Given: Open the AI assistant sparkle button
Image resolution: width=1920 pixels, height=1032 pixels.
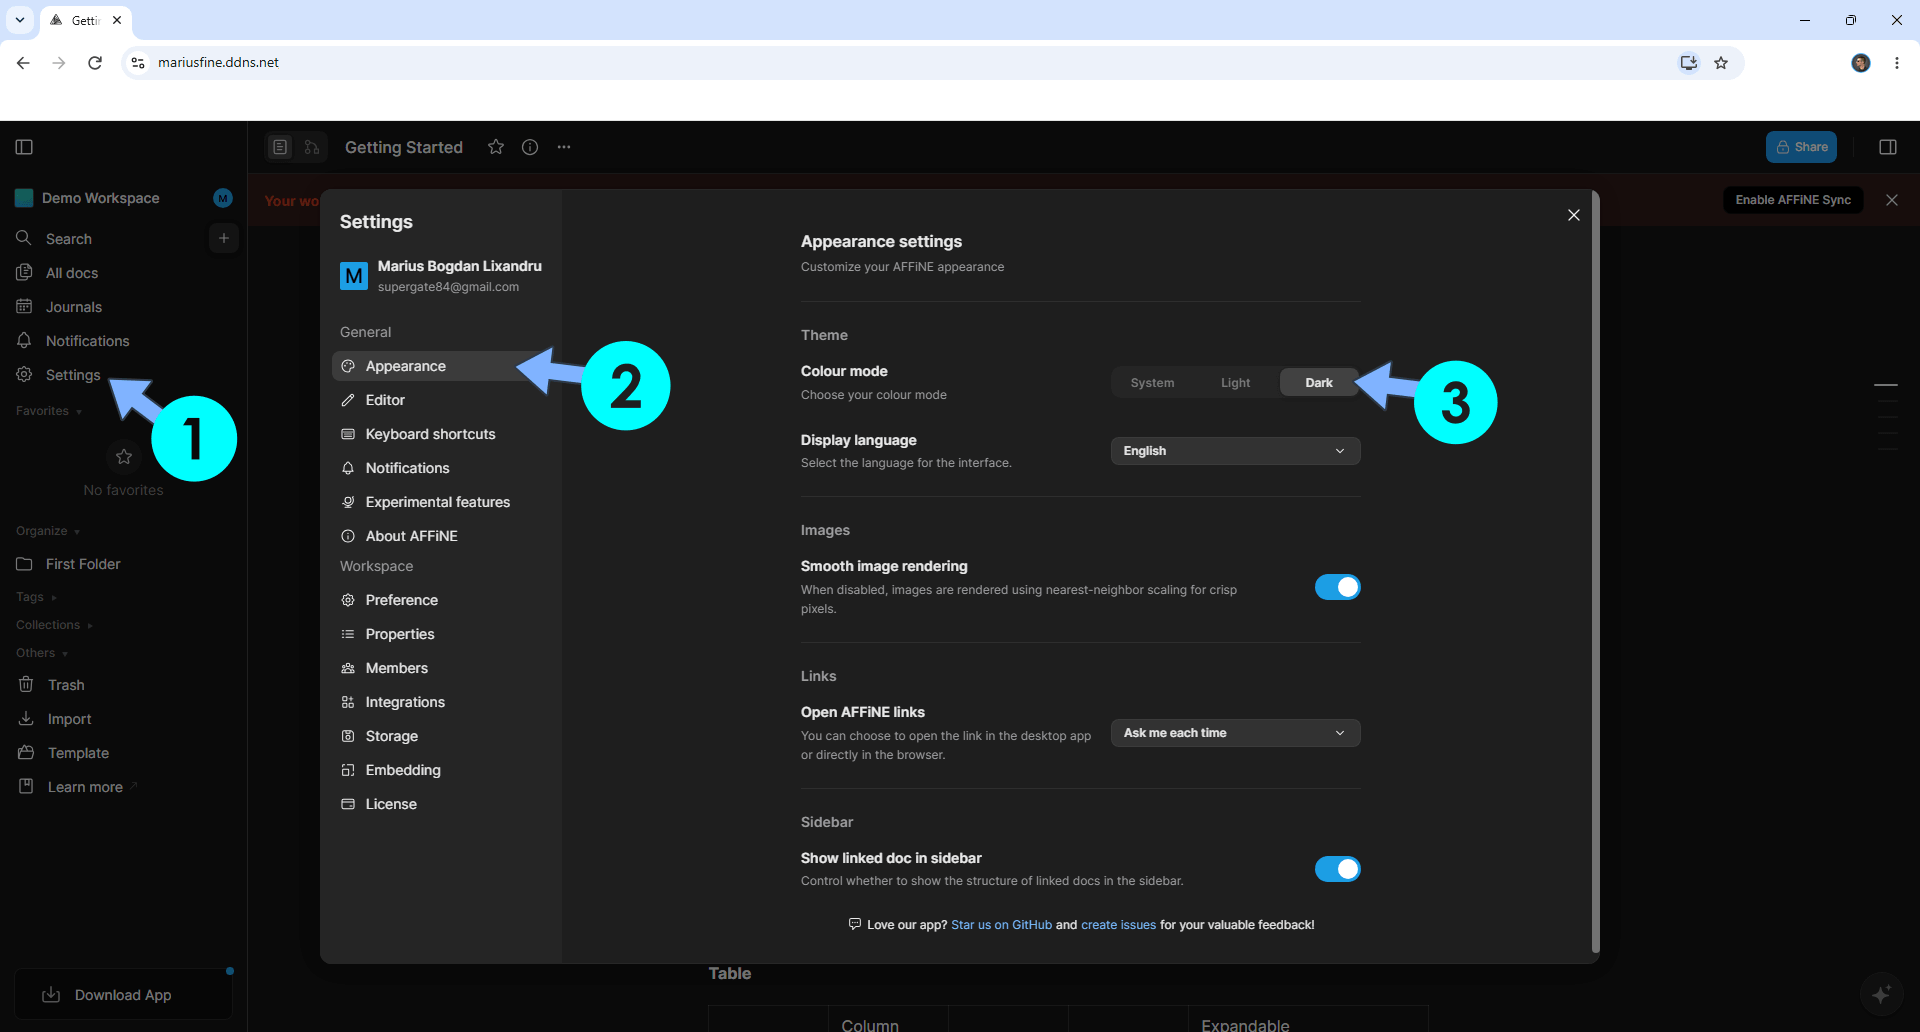Looking at the screenshot, I should 1881,994.
